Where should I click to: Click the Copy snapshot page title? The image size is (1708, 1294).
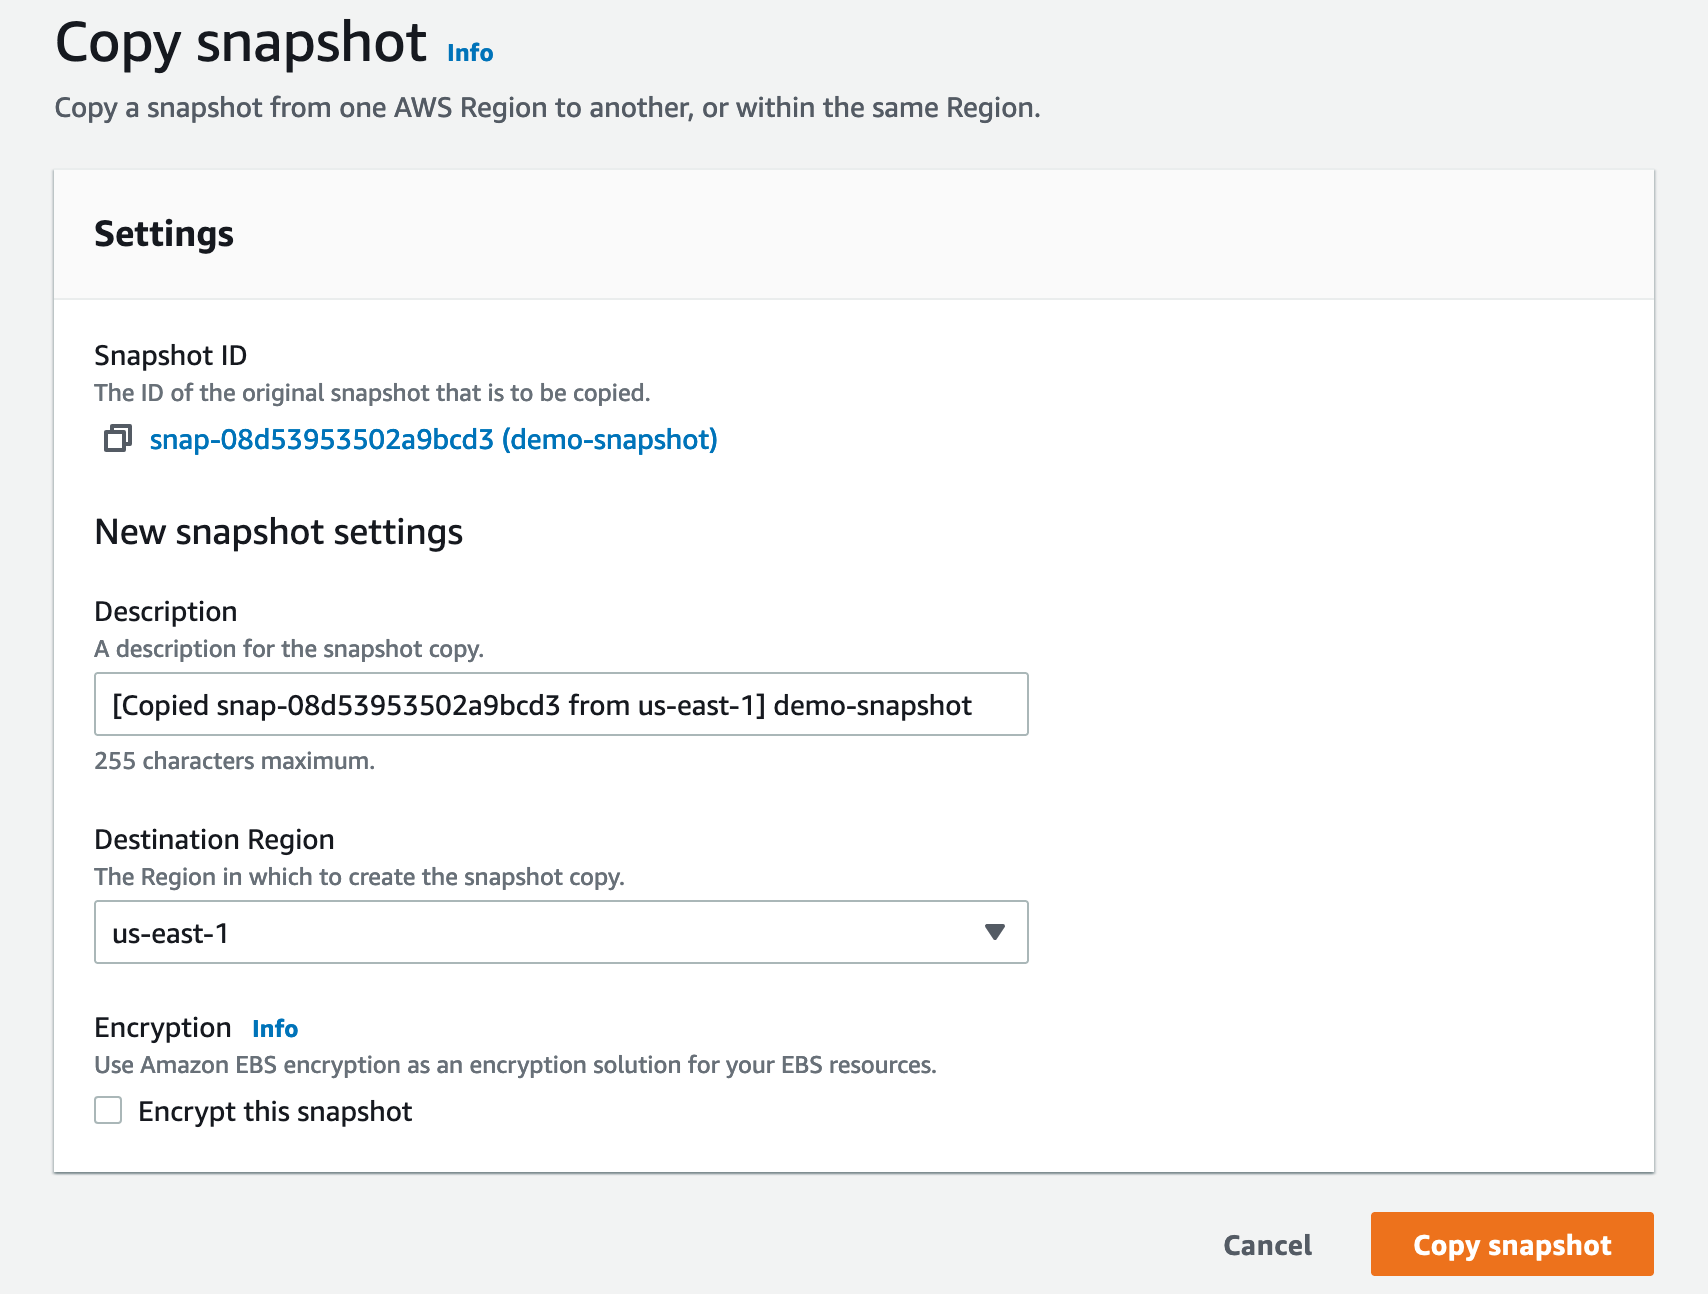click(x=241, y=44)
